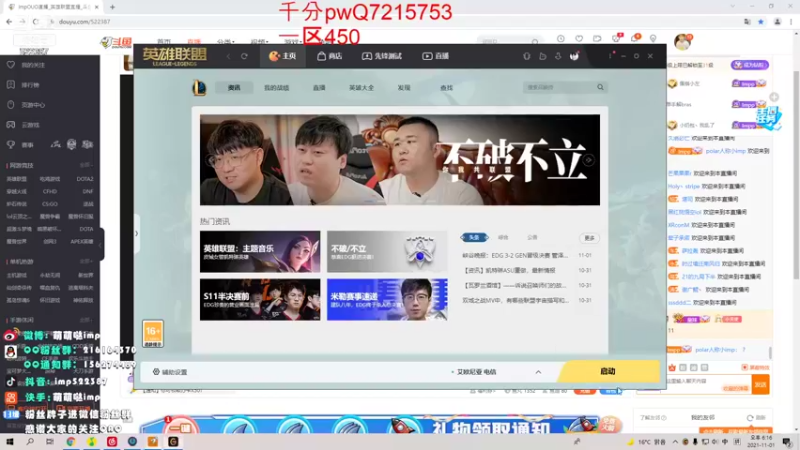
Task: Click the chat message input field
Action: point(708,384)
